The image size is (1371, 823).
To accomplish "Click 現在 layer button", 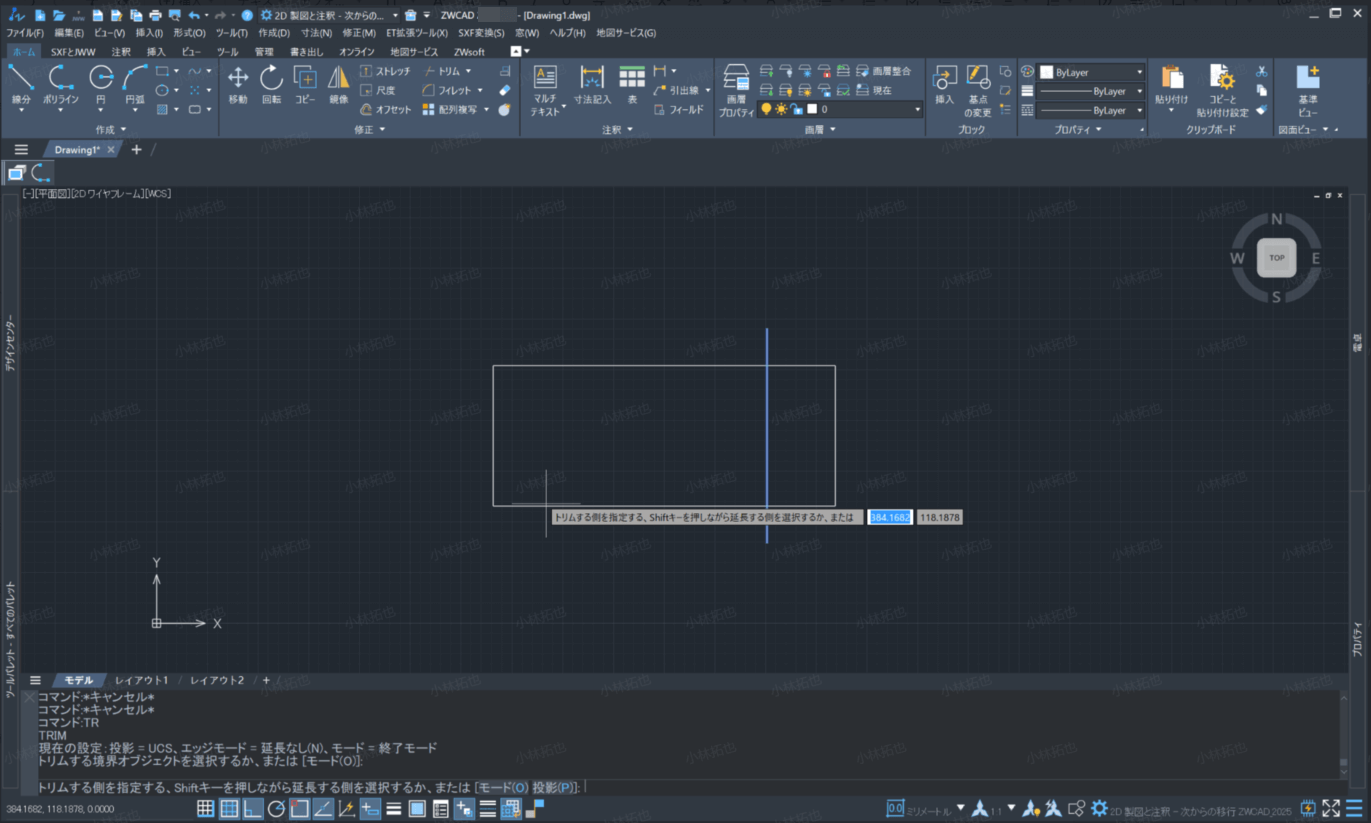I will click(874, 90).
